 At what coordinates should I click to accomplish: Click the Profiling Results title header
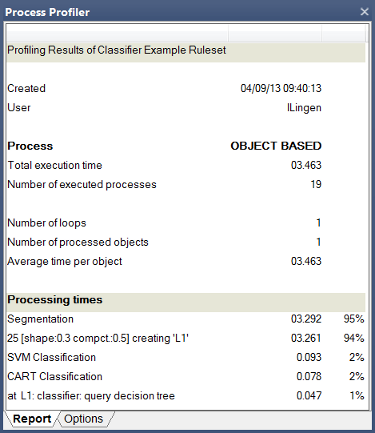(186, 50)
